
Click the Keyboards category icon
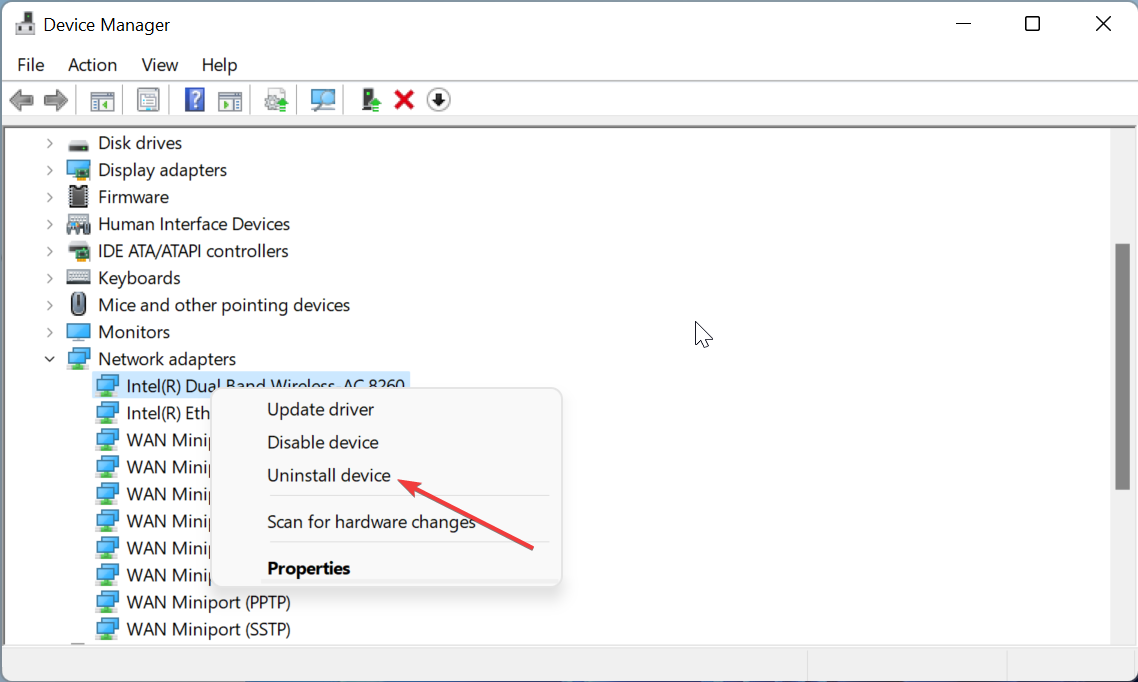click(x=78, y=277)
